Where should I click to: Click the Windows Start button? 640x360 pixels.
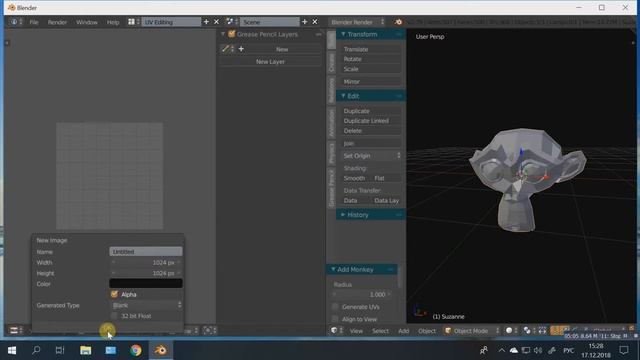(x=12, y=350)
